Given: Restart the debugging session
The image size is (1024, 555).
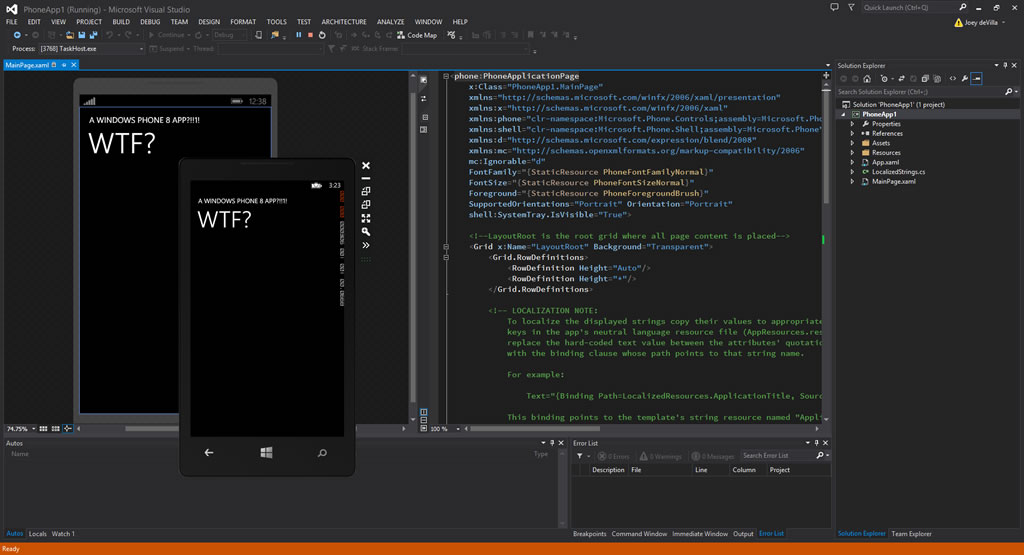Looking at the screenshot, I should pos(322,35).
